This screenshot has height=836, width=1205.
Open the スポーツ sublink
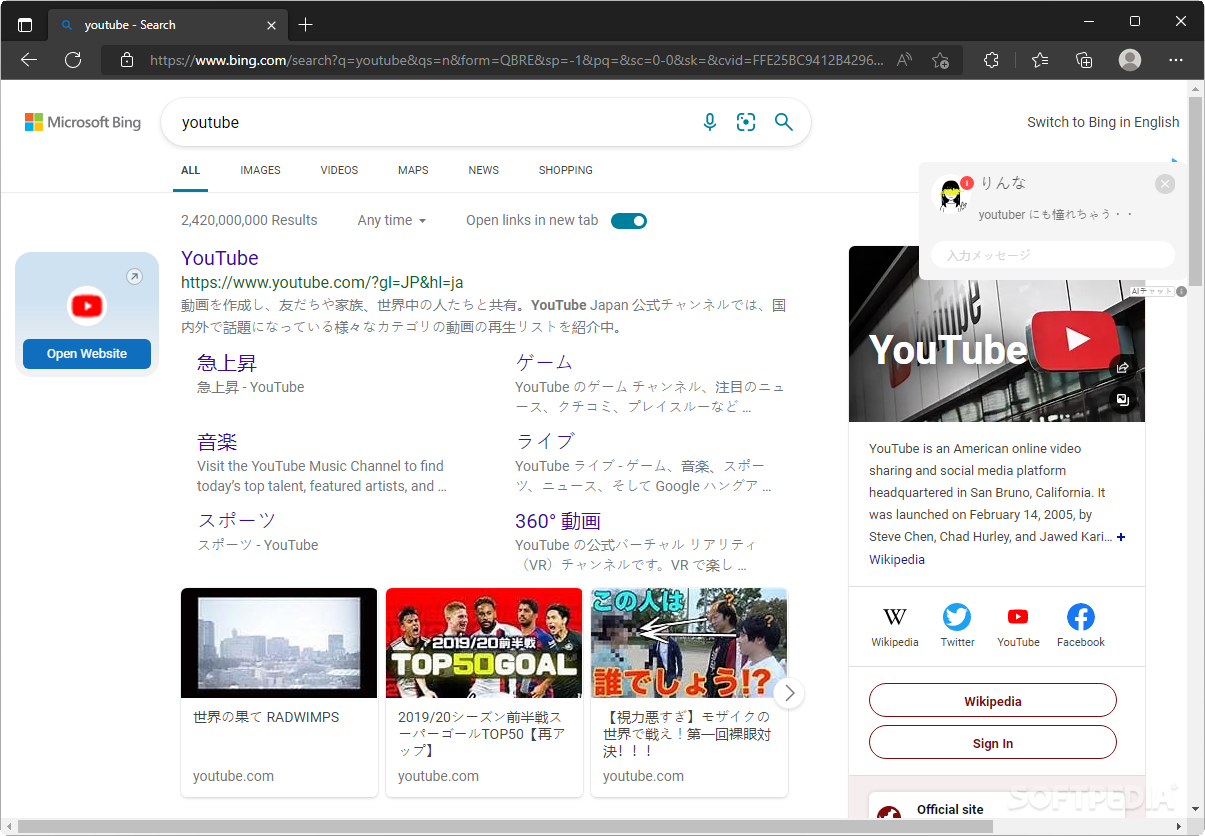[x=236, y=520]
